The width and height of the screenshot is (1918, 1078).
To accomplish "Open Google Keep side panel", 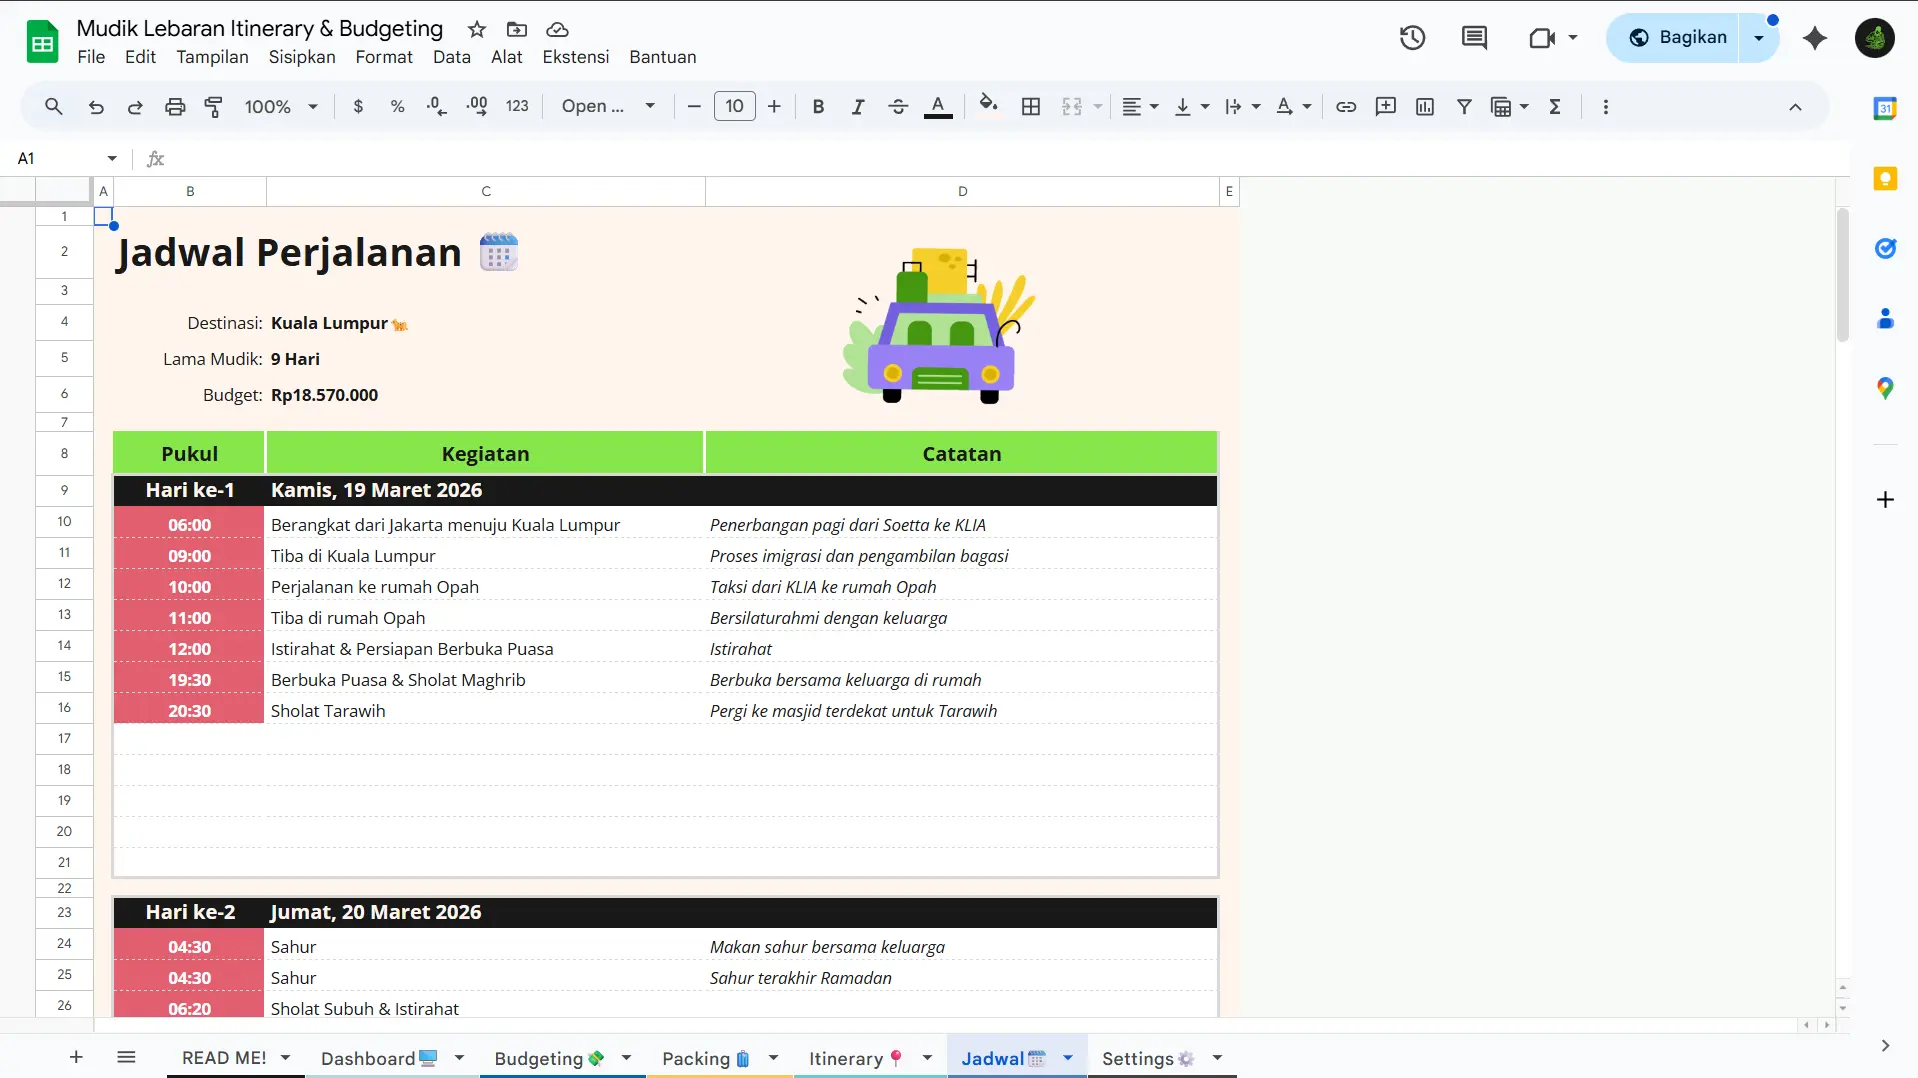I will point(1886,178).
